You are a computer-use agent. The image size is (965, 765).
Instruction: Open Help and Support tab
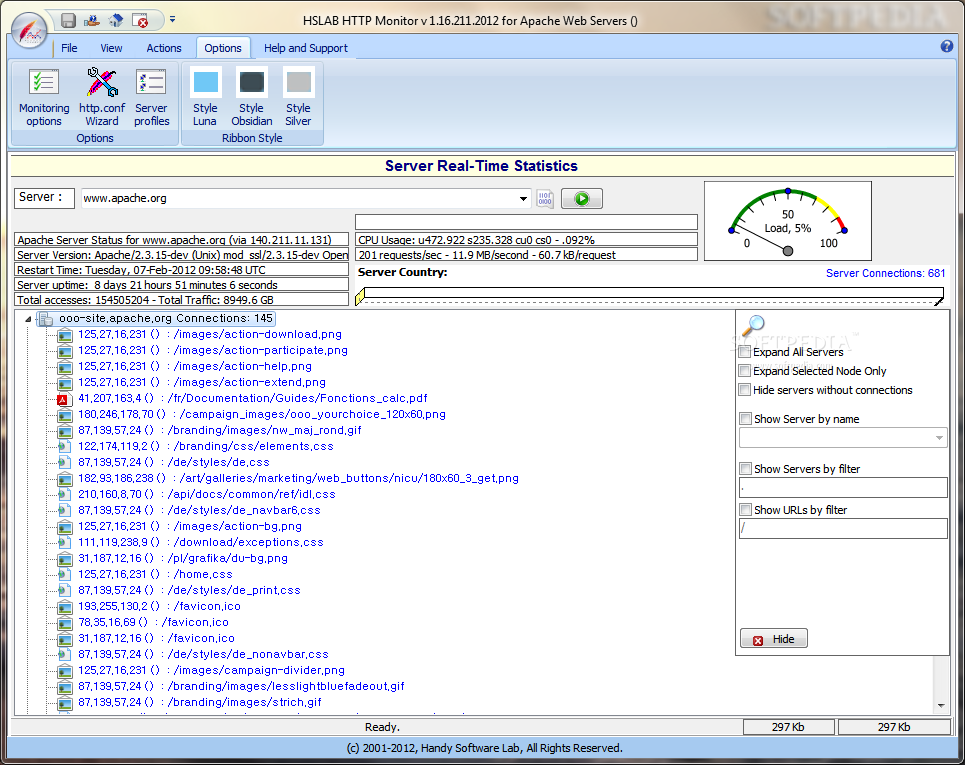coord(306,48)
